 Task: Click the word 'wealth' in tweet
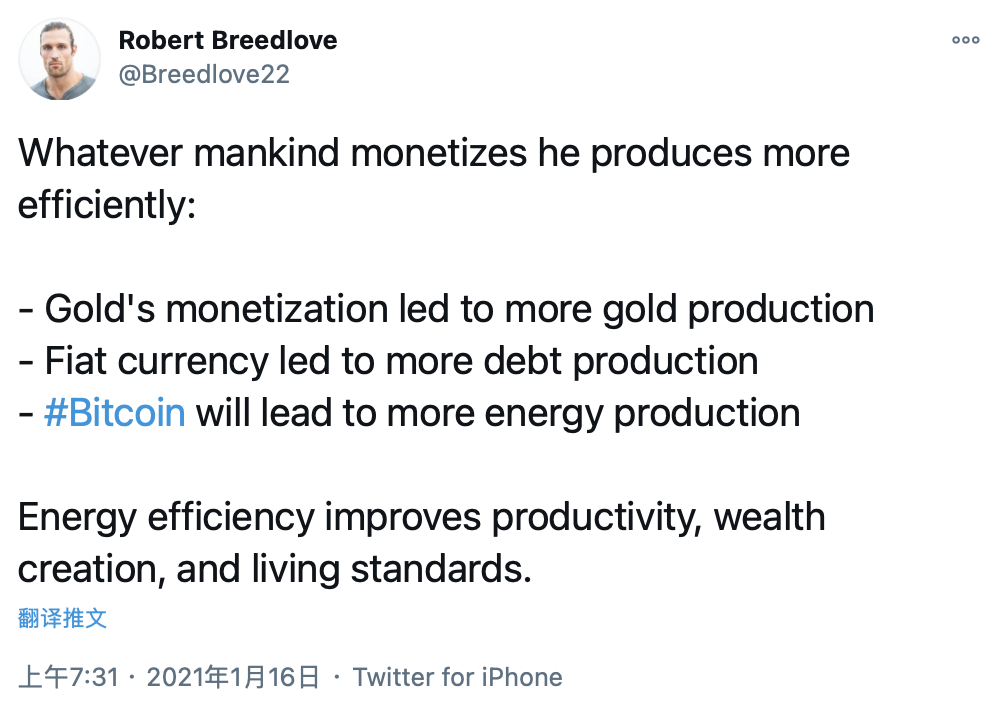coord(769,517)
